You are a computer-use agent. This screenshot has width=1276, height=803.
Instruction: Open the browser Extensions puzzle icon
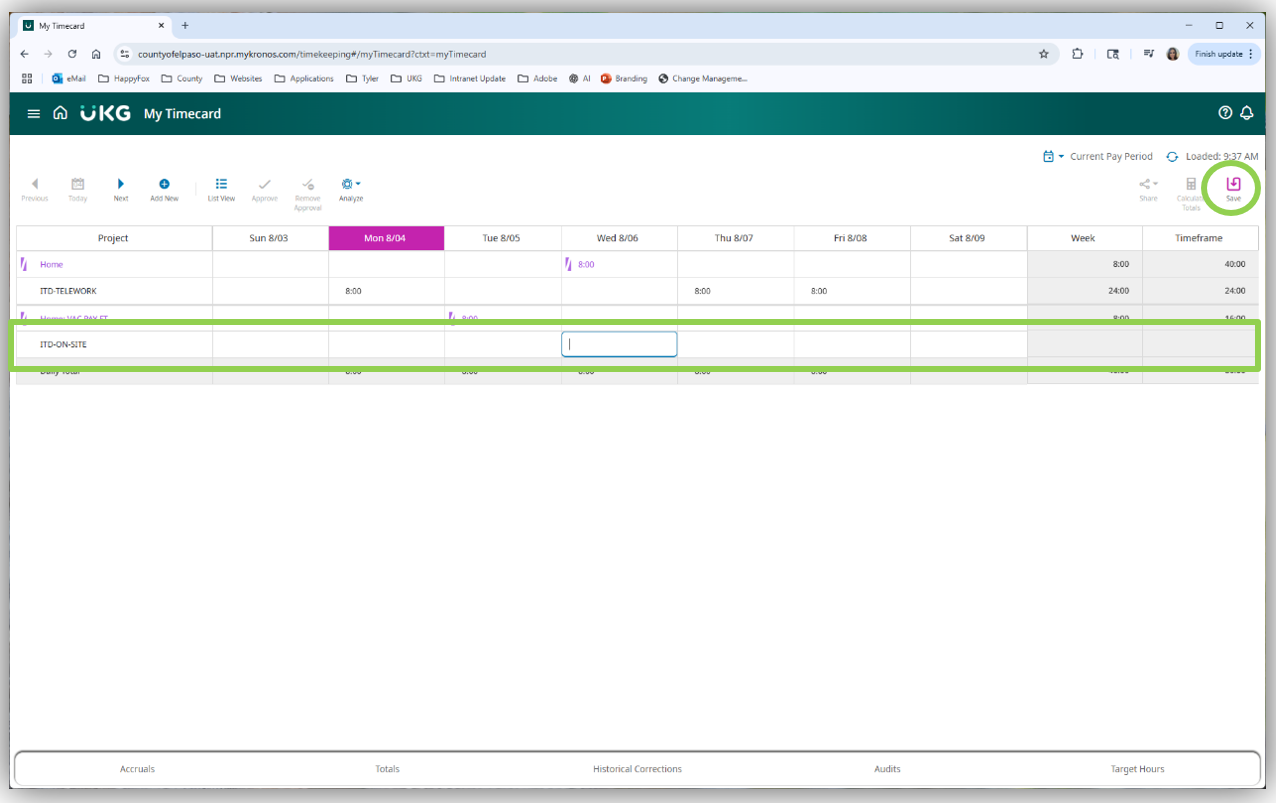1078,54
